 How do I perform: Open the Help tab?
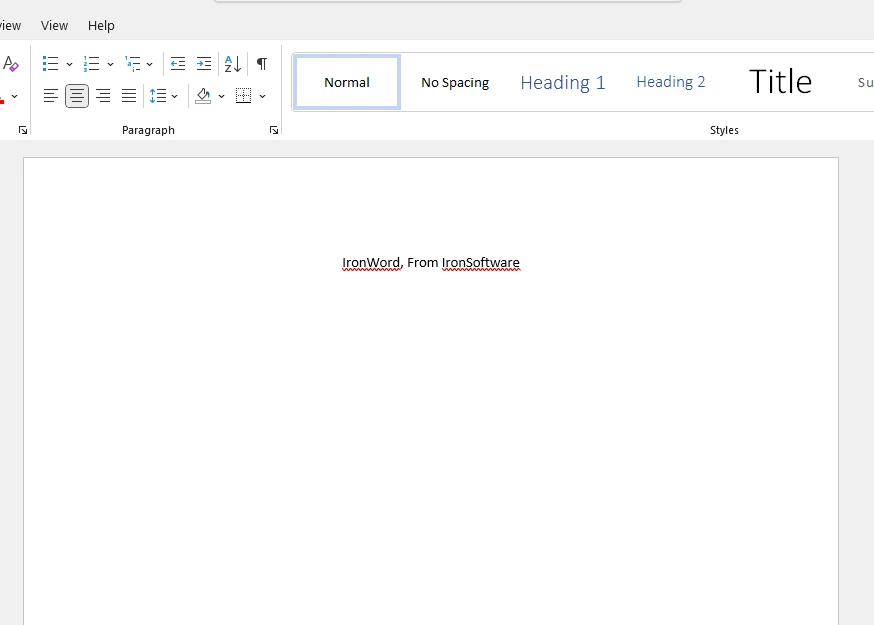(101, 25)
